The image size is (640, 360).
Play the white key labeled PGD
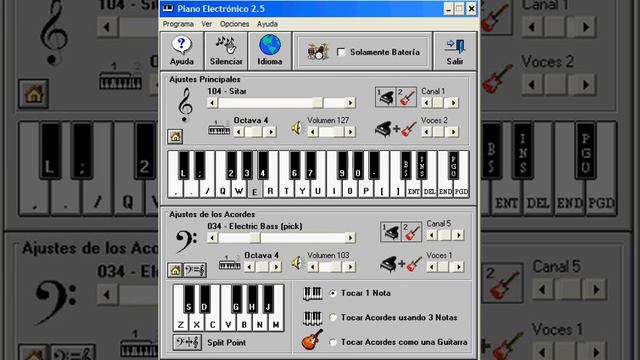461,191
